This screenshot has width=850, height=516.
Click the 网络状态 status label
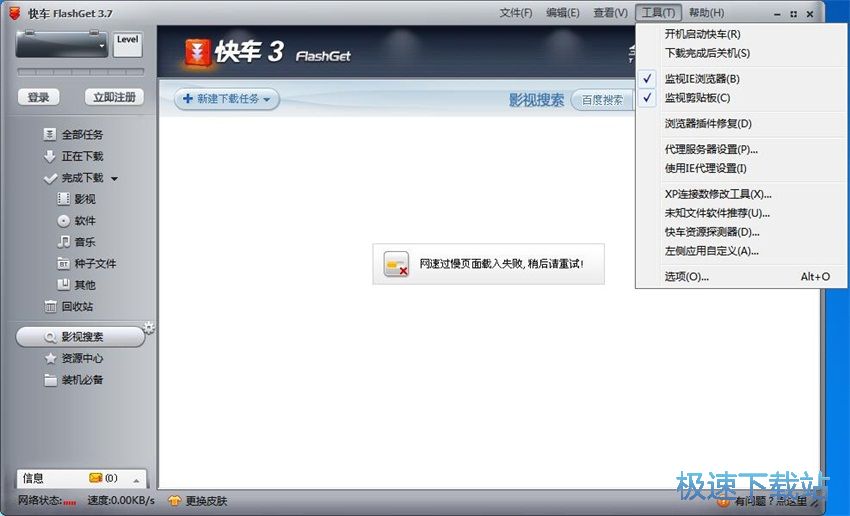click(x=39, y=500)
